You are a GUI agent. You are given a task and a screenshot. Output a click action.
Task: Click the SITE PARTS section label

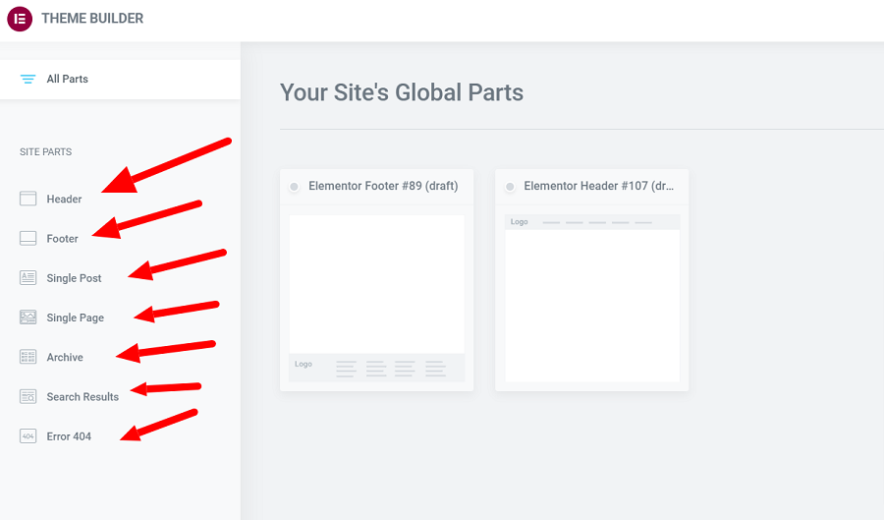point(46,152)
